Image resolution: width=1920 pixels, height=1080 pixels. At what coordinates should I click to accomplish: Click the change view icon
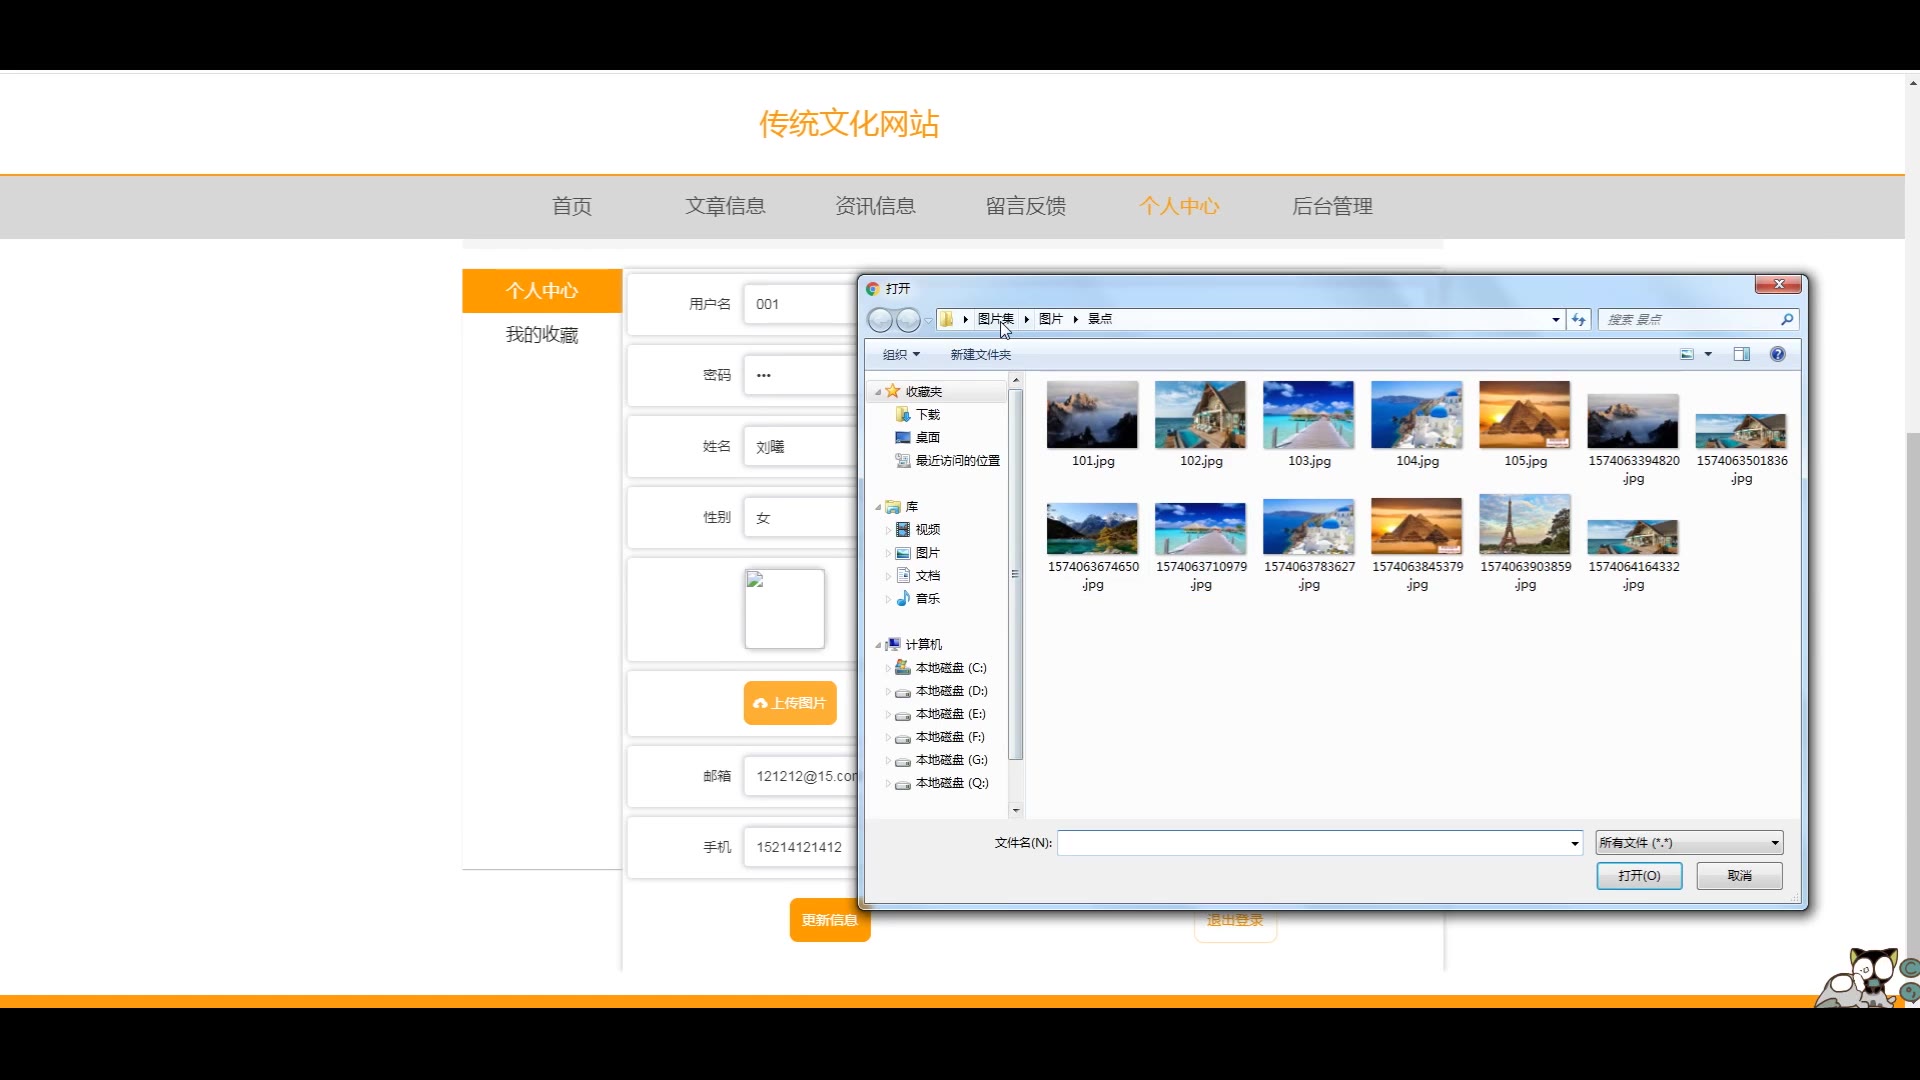click(x=1687, y=354)
